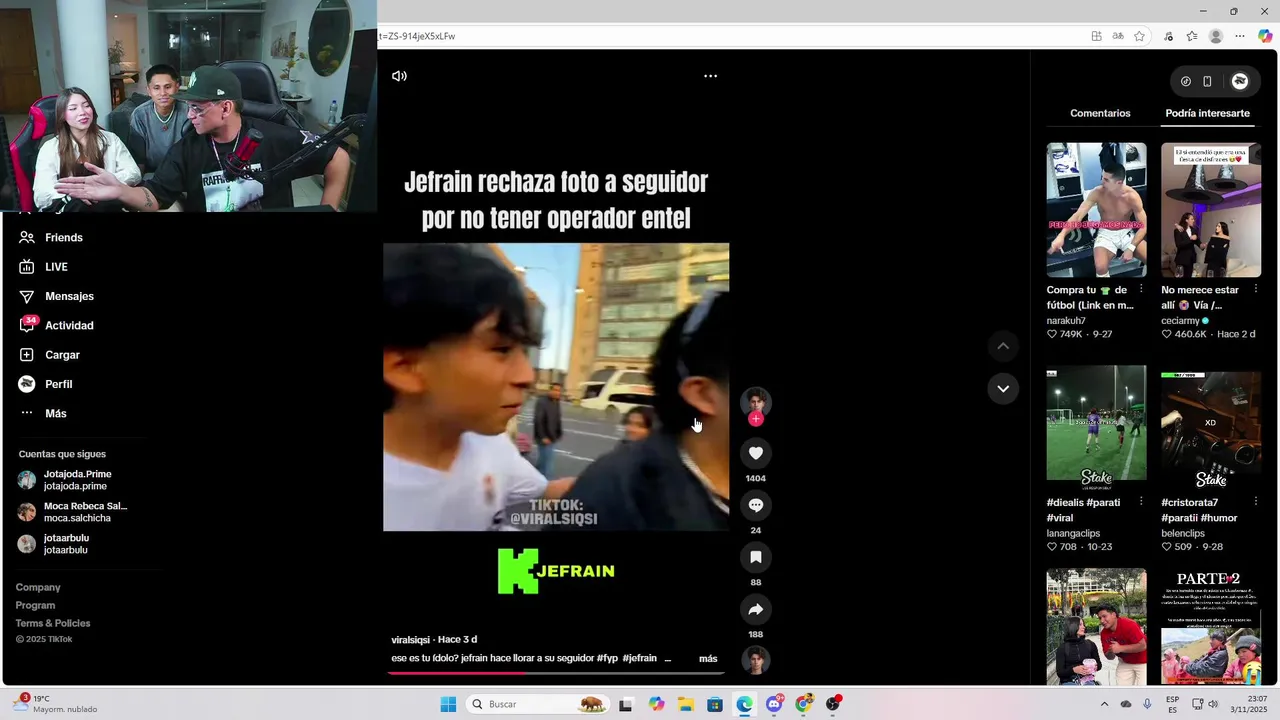
Task: Click the Terms & Policies link
Action: point(53,623)
